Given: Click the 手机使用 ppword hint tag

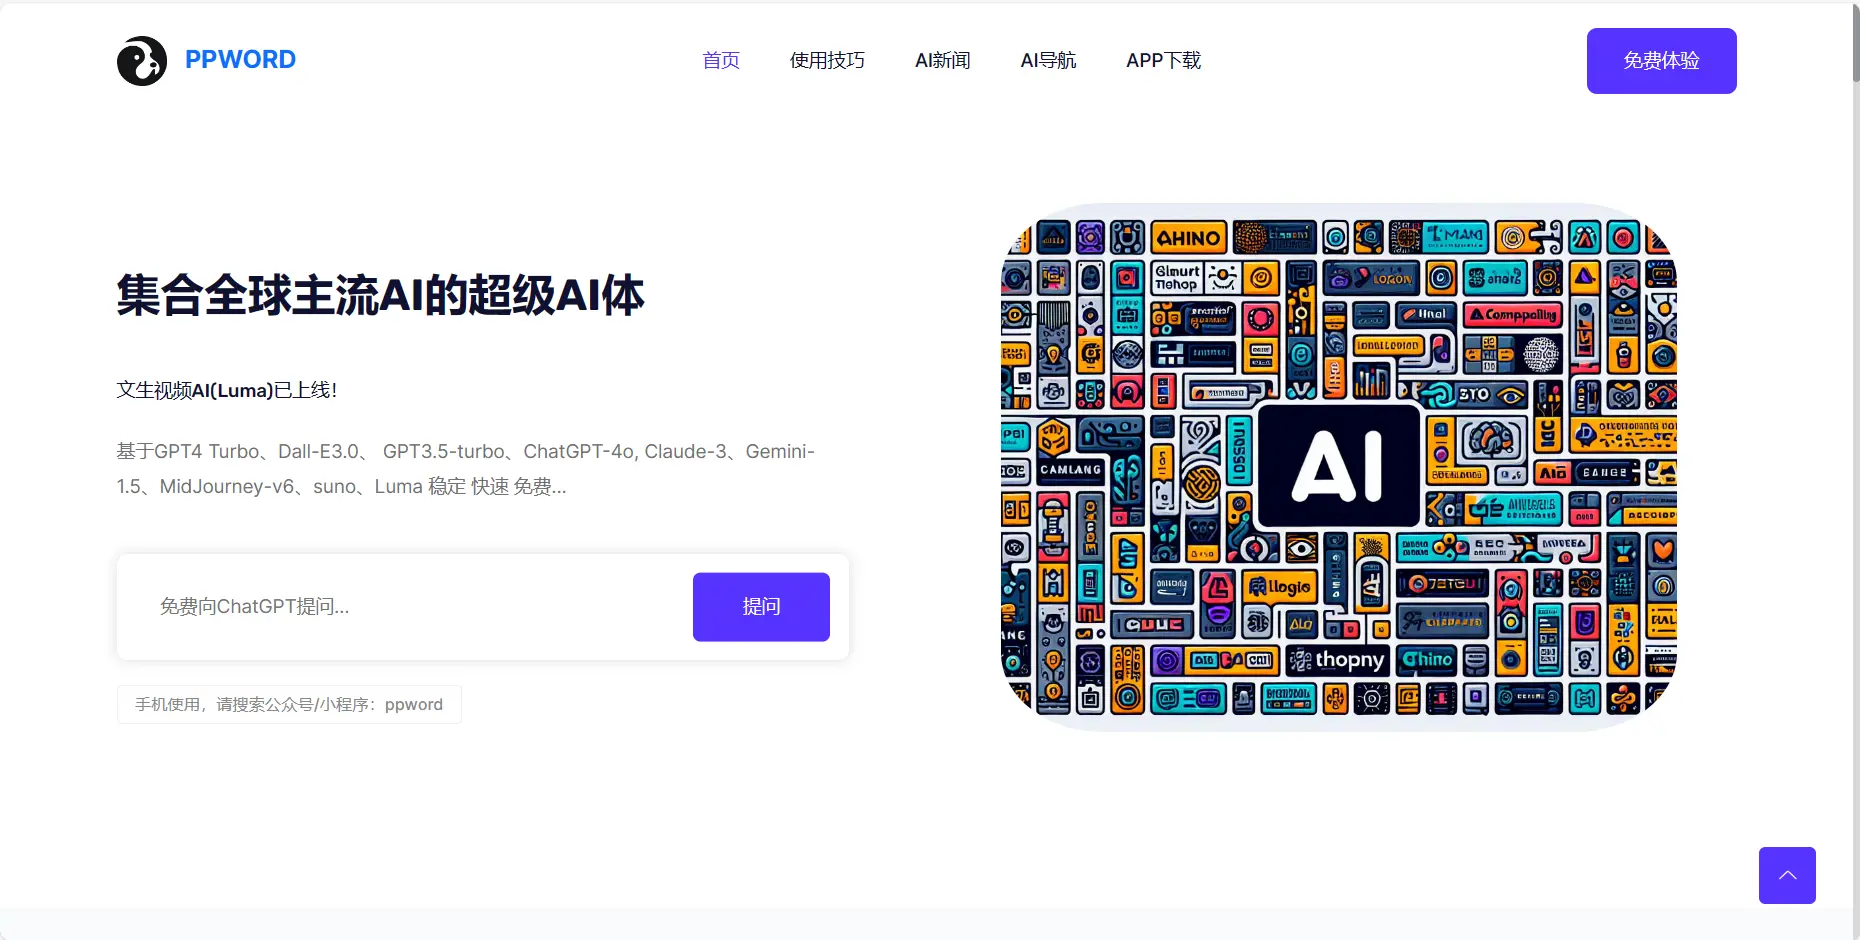Looking at the screenshot, I should coord(289,705).
